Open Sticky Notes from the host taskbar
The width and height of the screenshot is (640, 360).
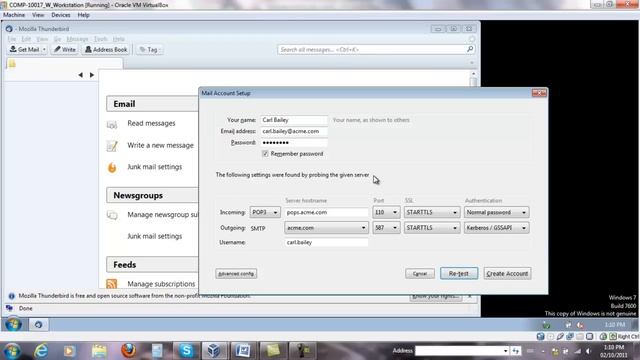(273, 351)
